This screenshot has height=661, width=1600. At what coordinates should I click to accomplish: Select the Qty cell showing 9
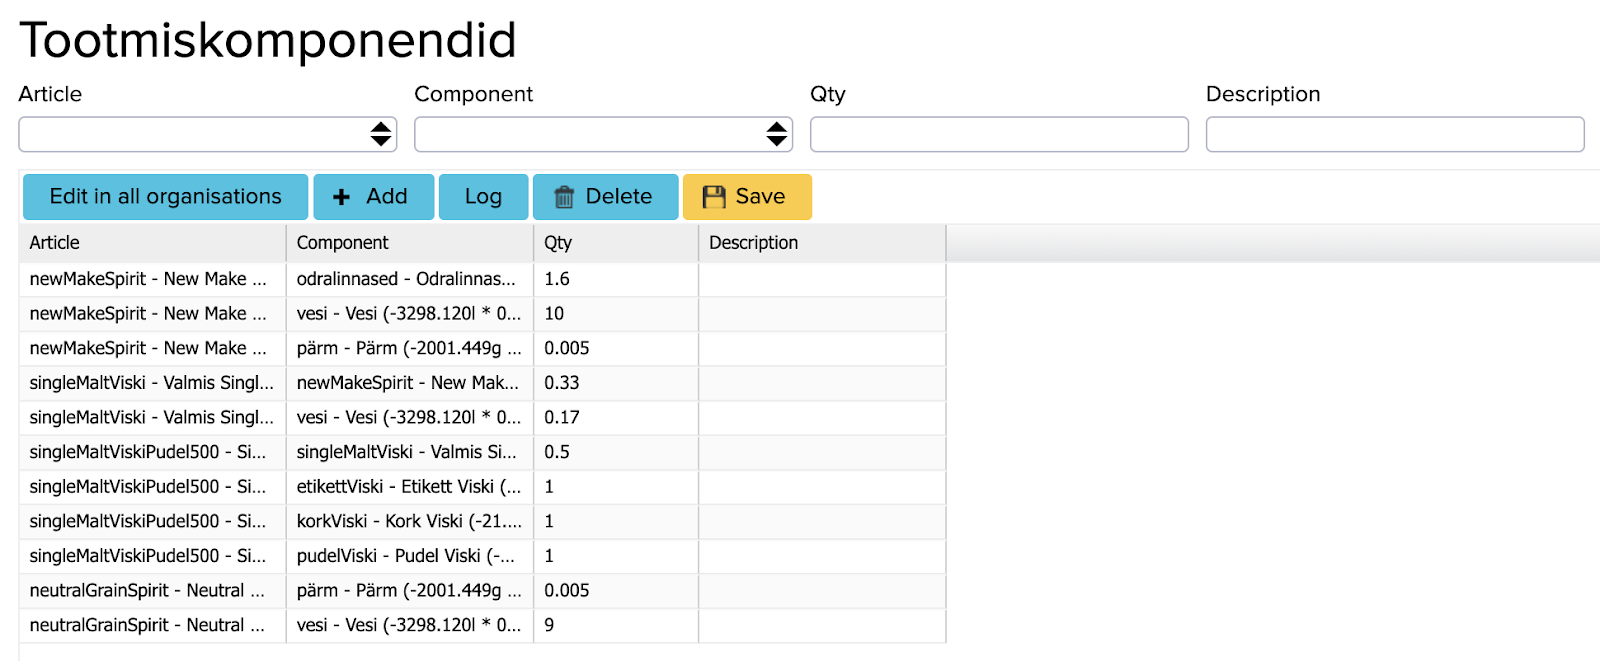point(615,625)
